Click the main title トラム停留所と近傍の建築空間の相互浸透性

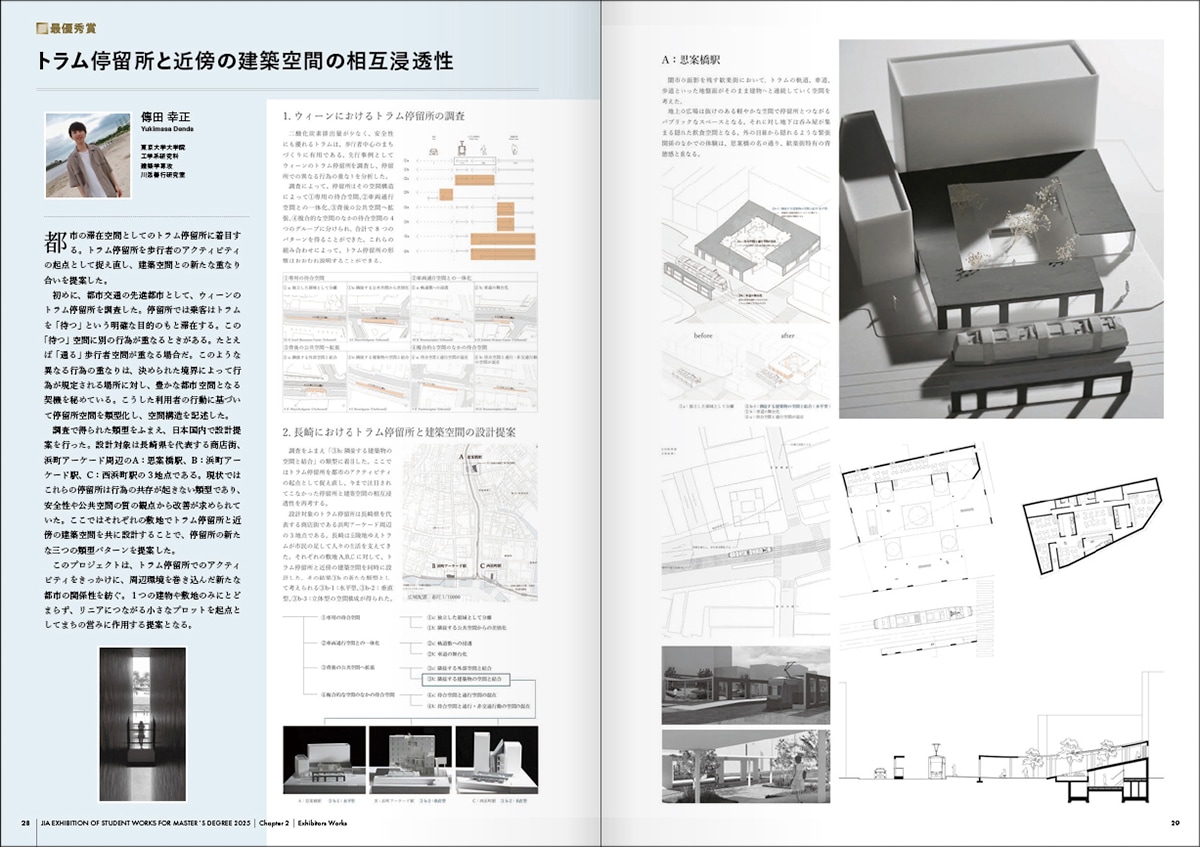pyautogui.click(x=245, y=61)
